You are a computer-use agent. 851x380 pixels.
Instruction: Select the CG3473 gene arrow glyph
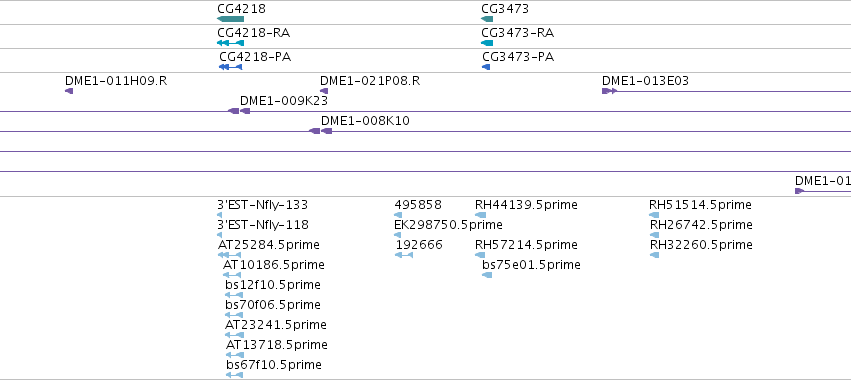[487, 19]
